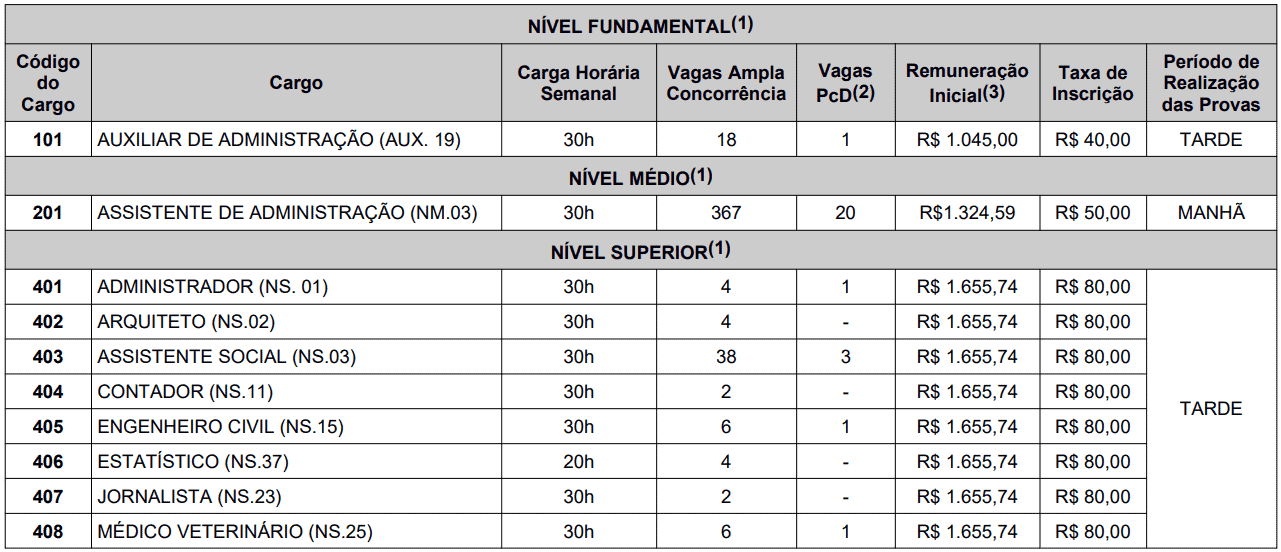Click MÉDICO VETERINÁRIO (NS.25) cell
The image size is (1281, 552).
coord(296,532)
